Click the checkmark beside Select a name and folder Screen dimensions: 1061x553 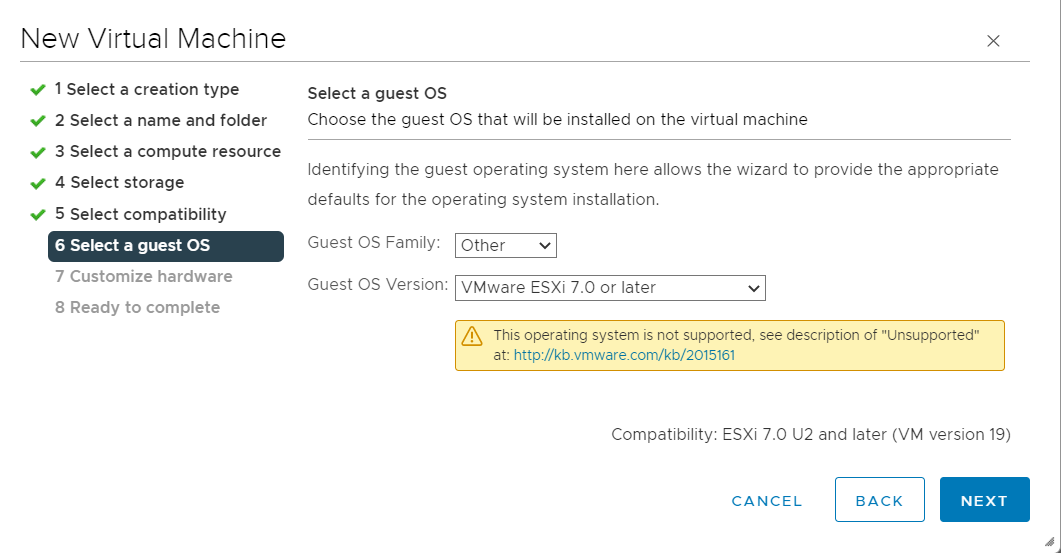(x=38, y=121)
